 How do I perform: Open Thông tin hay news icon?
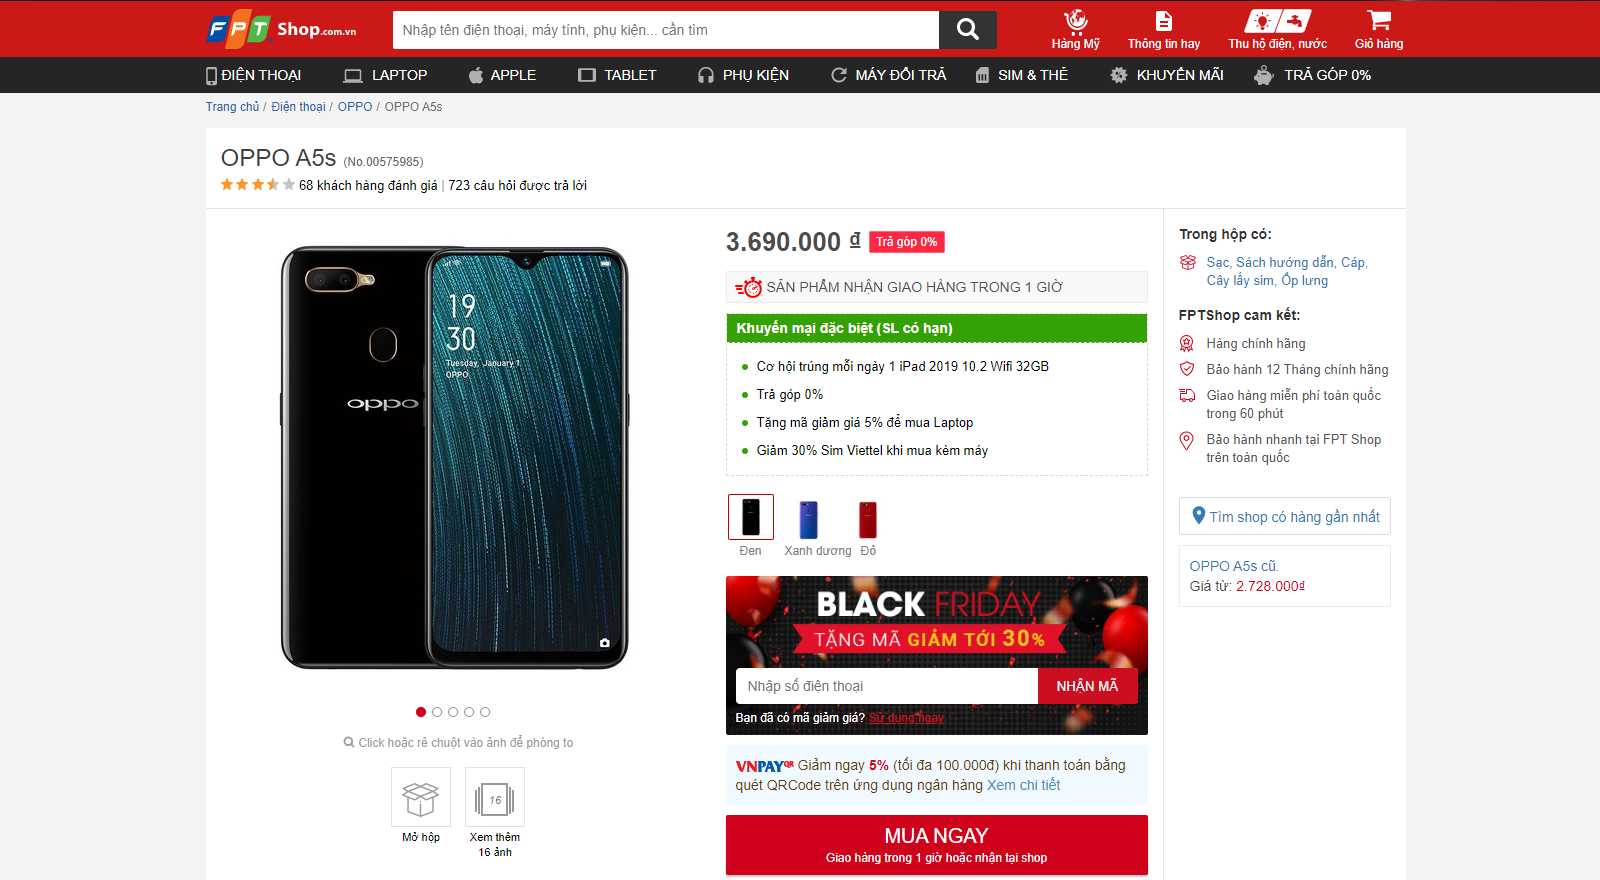(1164, 30)
